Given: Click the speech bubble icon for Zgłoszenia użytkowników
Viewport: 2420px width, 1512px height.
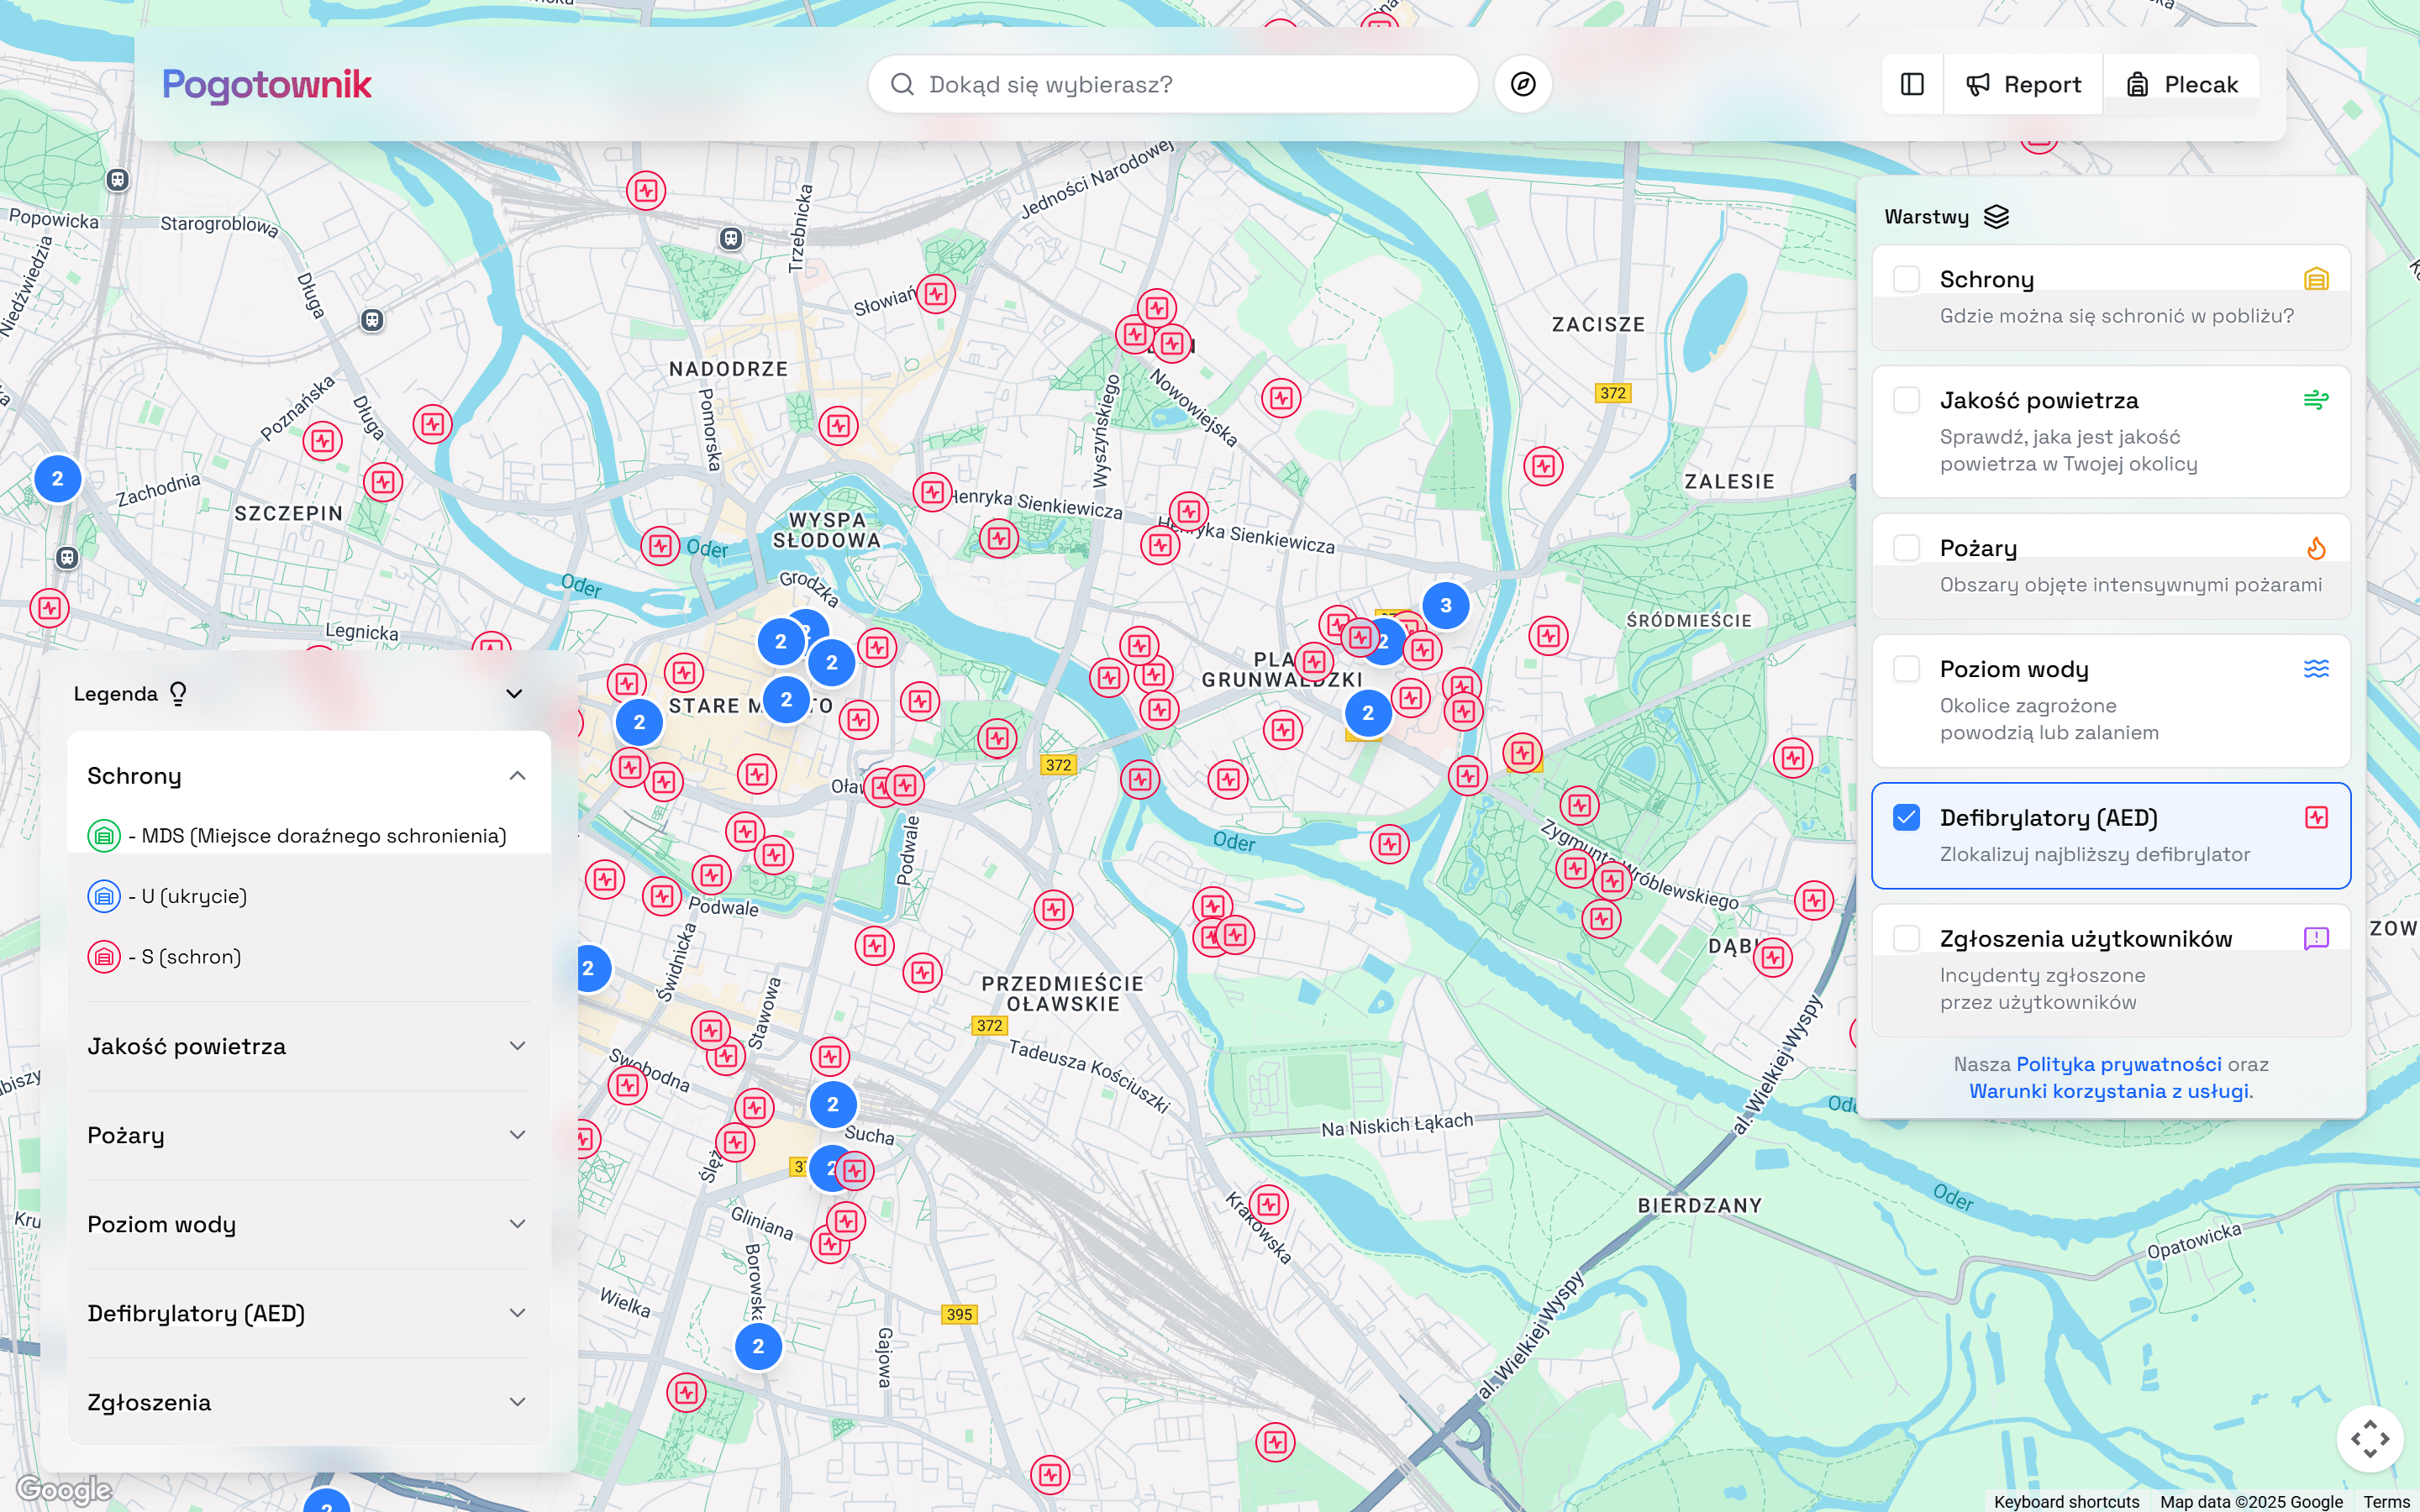Looking at the screenshot, I should click(2317, 938).
